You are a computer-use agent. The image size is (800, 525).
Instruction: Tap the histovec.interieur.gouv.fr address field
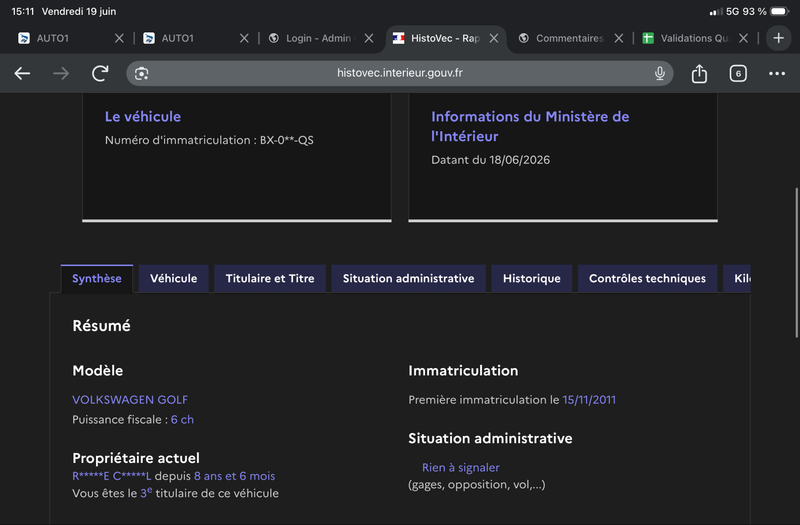pyautogui.click(x=399, y=73)
